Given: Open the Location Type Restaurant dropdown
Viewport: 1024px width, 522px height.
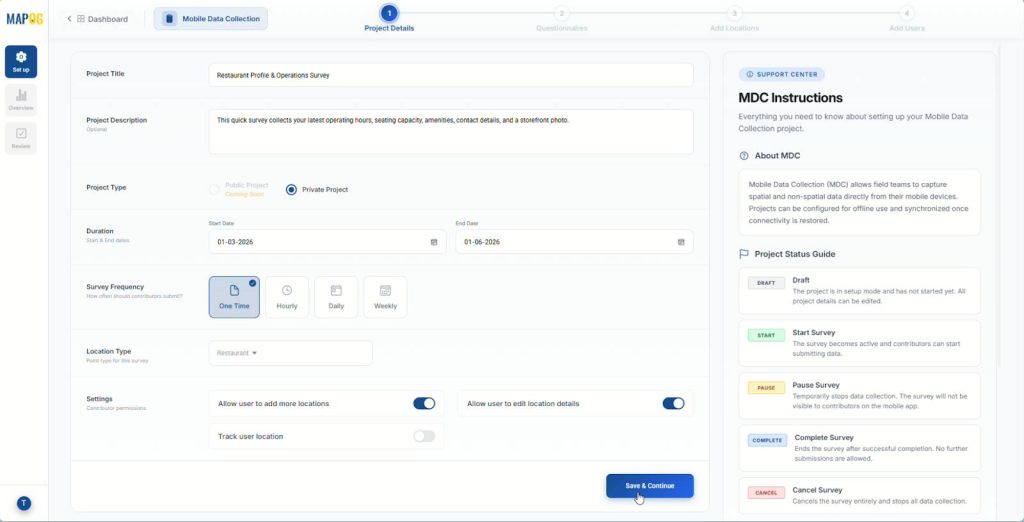Looking at the screenshot, I should click(x=290, y=353).
